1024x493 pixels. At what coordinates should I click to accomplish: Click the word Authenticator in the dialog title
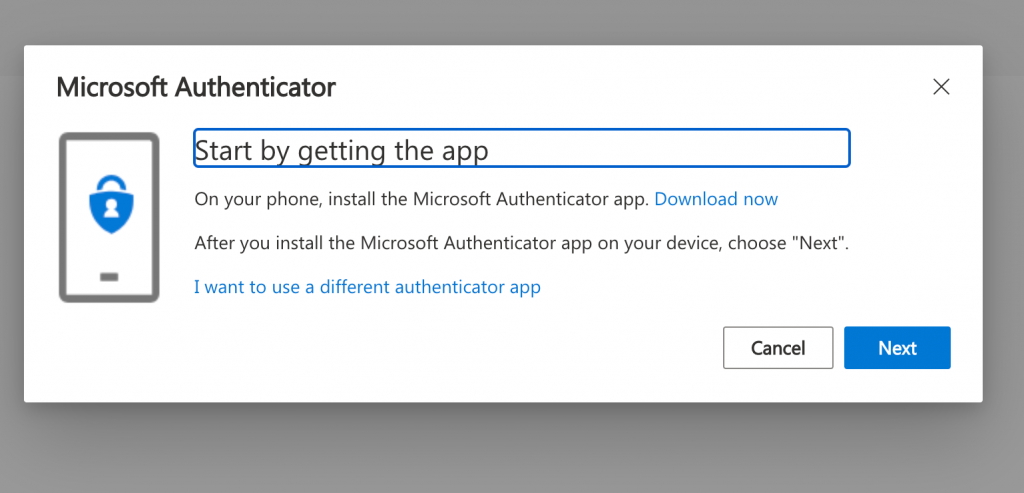(x=255, y=87)
